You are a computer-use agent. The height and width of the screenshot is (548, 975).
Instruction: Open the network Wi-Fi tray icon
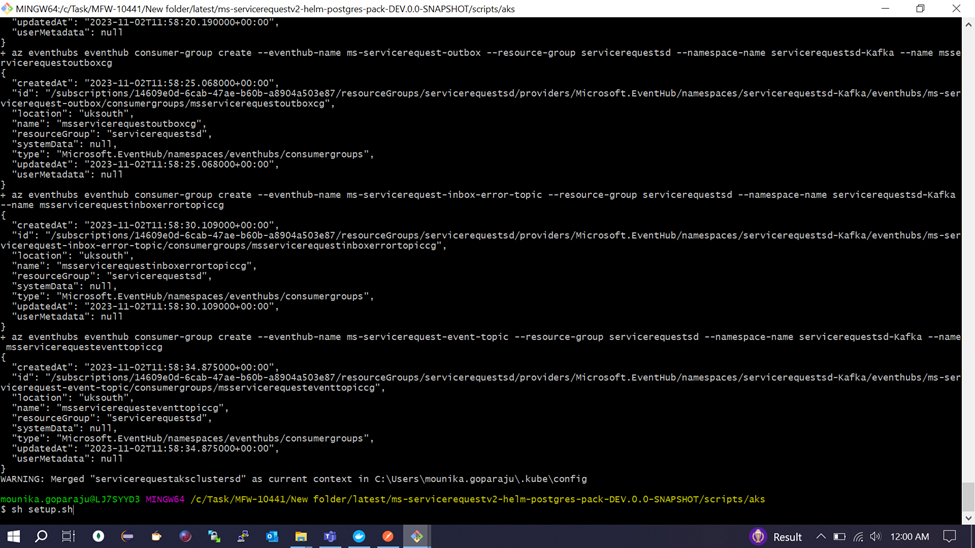858,537
